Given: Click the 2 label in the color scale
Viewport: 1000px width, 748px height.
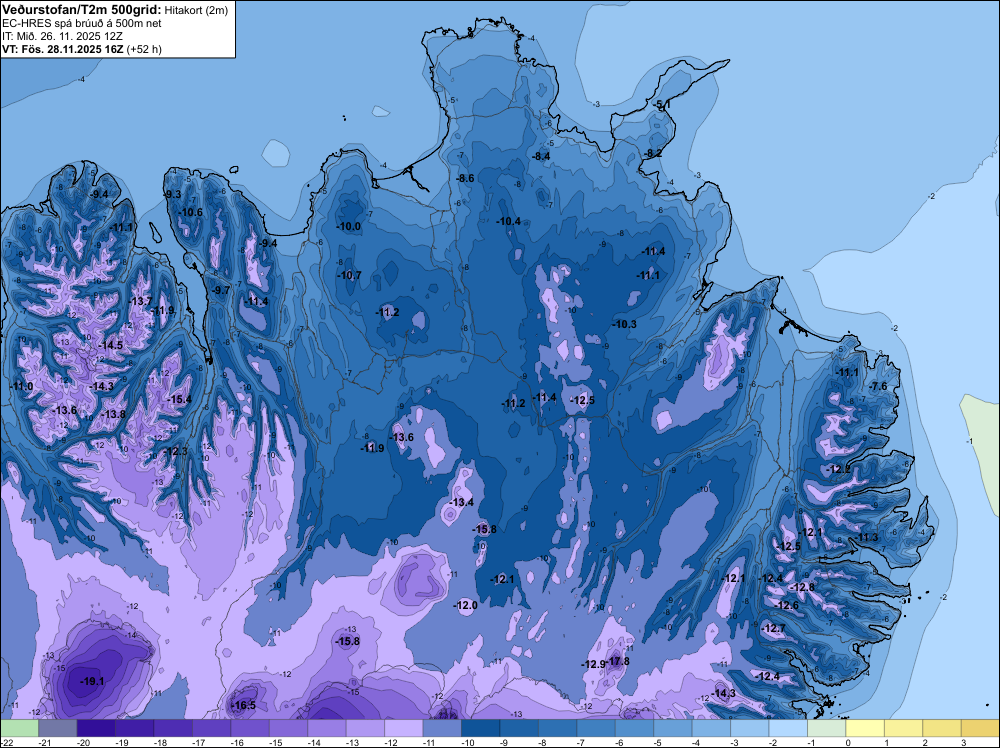Looking at the screenshot, I should pyautogui.click(x=925, y=742).
